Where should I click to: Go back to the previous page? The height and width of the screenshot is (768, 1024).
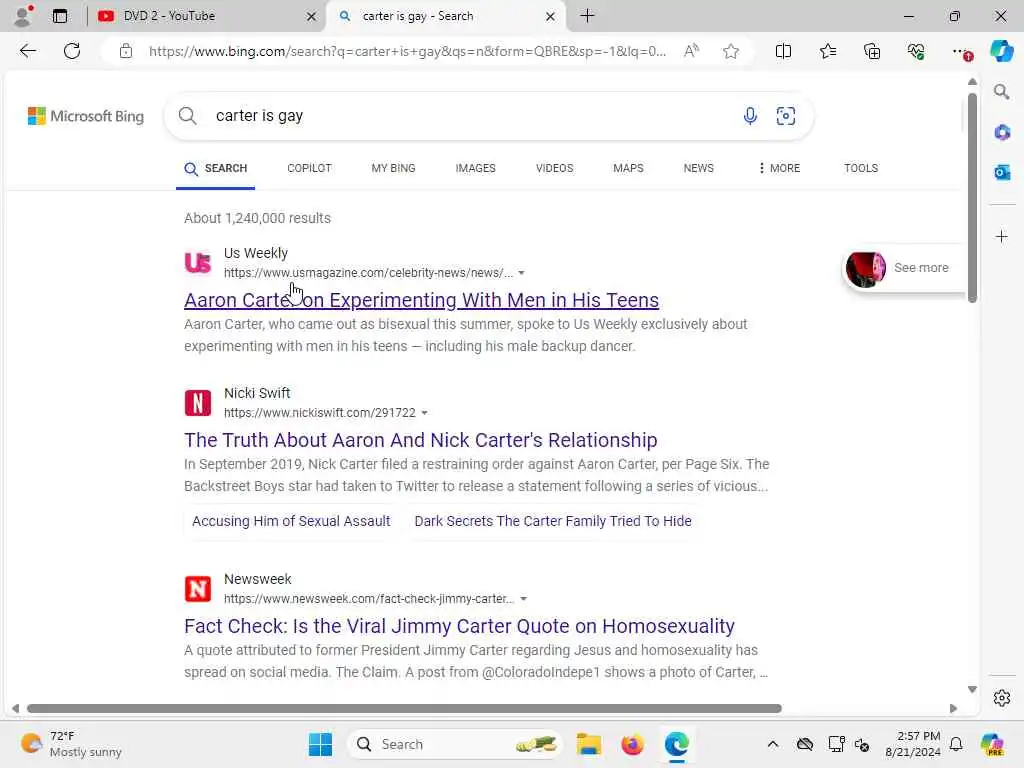27,51
